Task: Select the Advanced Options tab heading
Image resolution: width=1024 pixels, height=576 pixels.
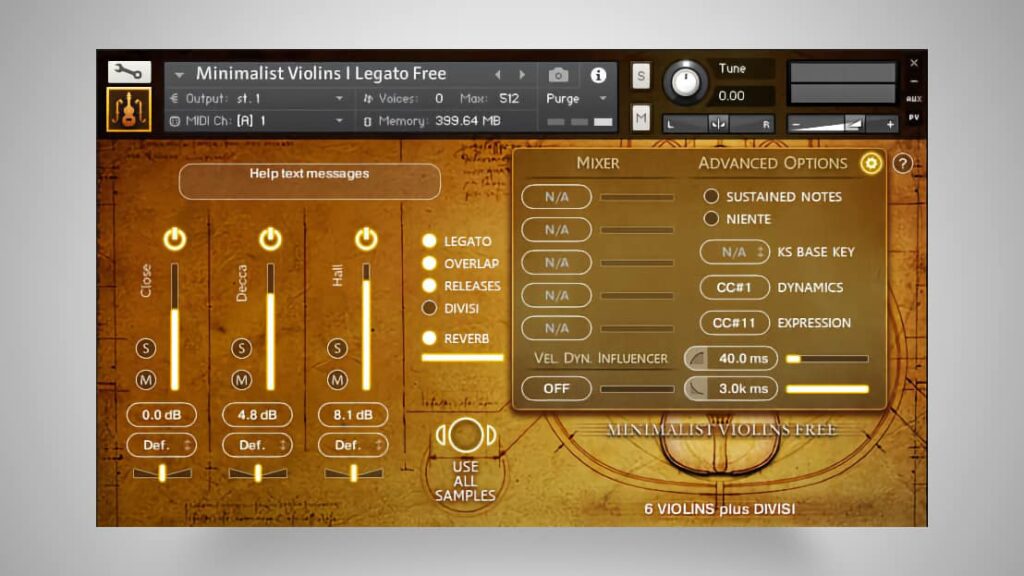Action: pos(772,163)
